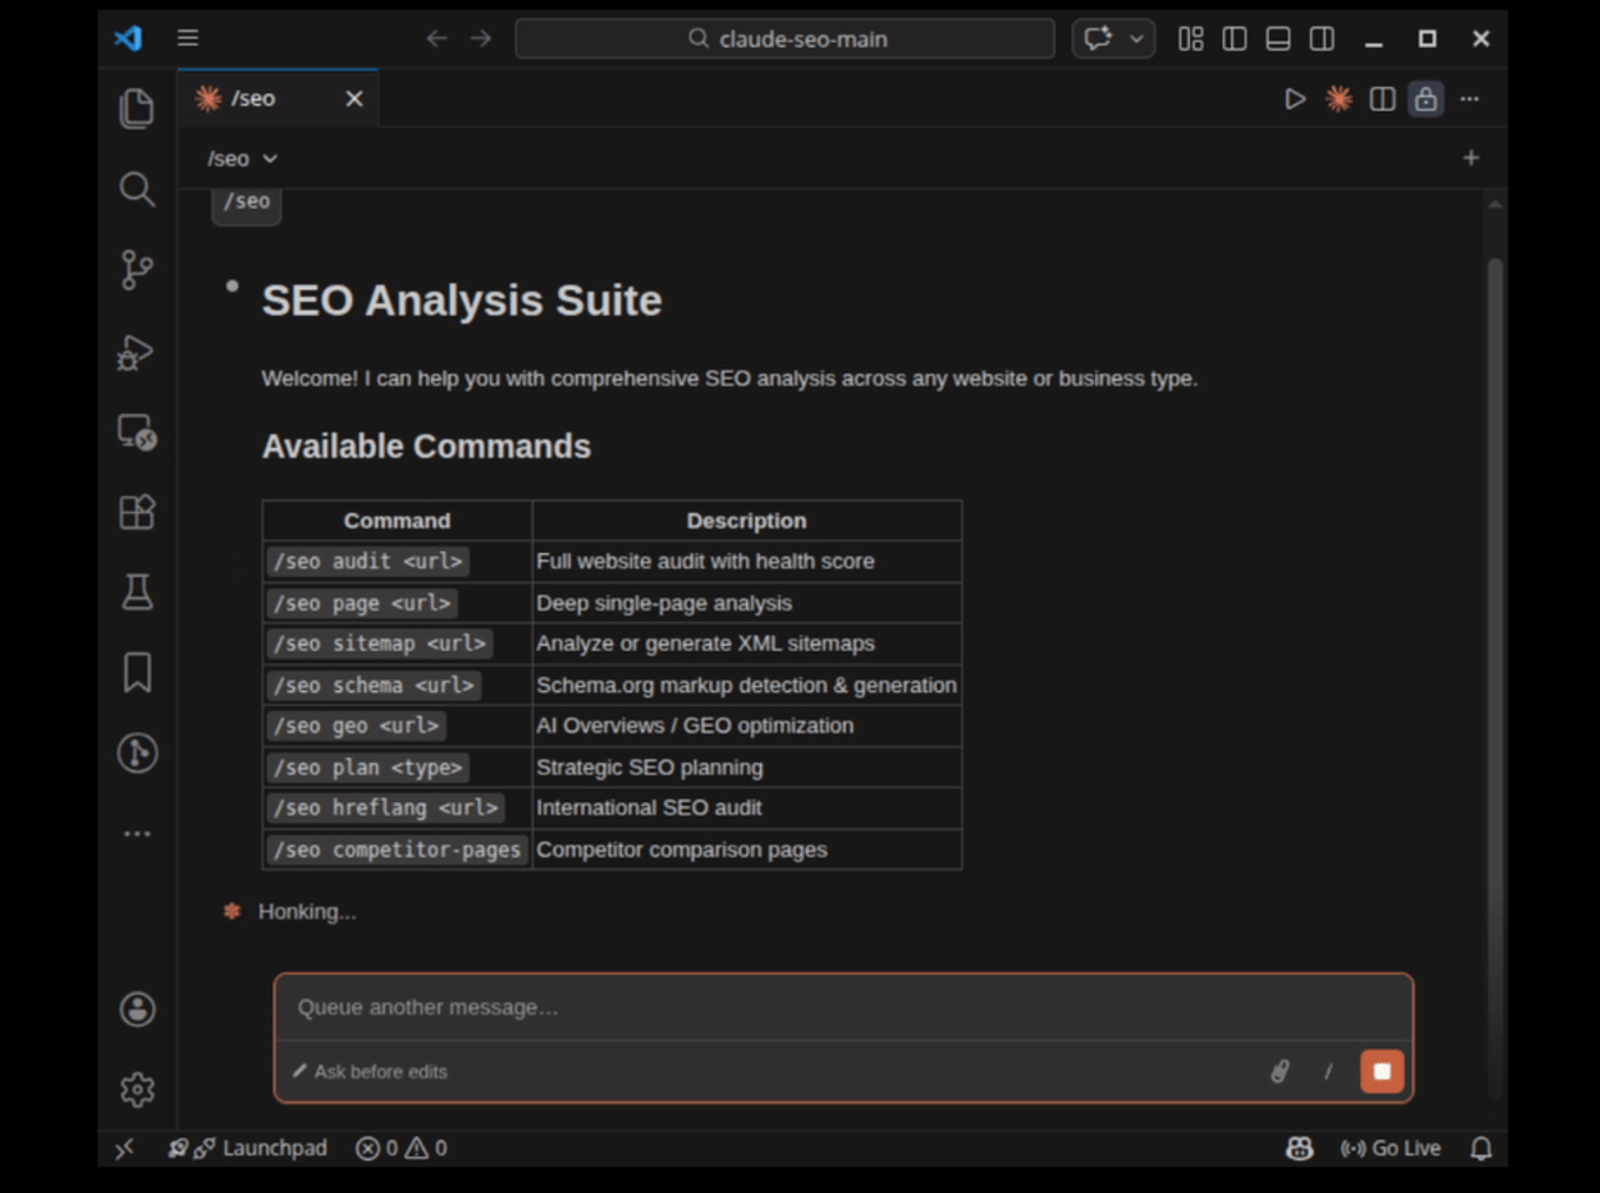Open the chat icon in title bar
Viewport: 1600px width, 1193px height.
(x=1098, y=38)
